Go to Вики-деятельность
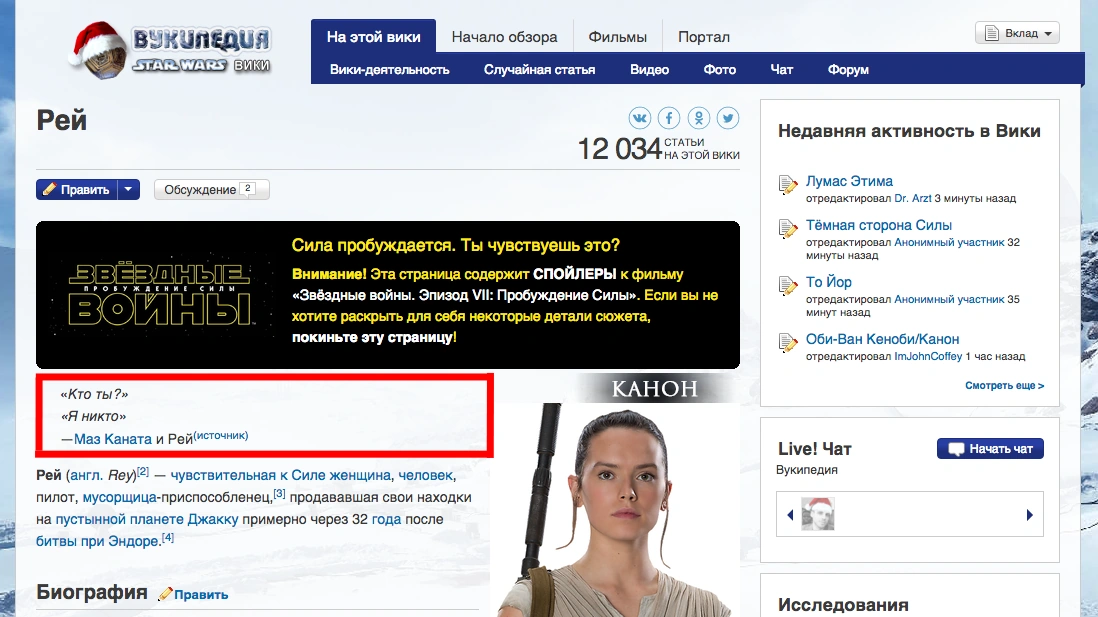 389,69
